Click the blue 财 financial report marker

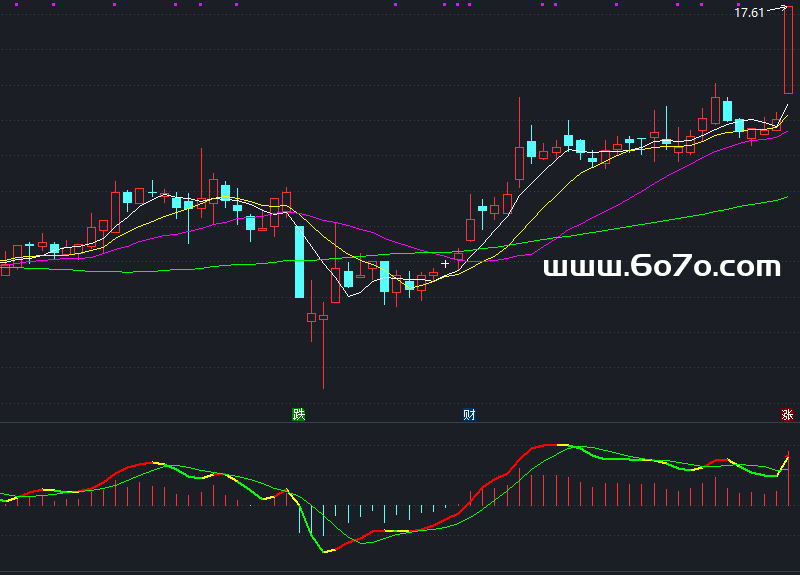coord(469,414)
